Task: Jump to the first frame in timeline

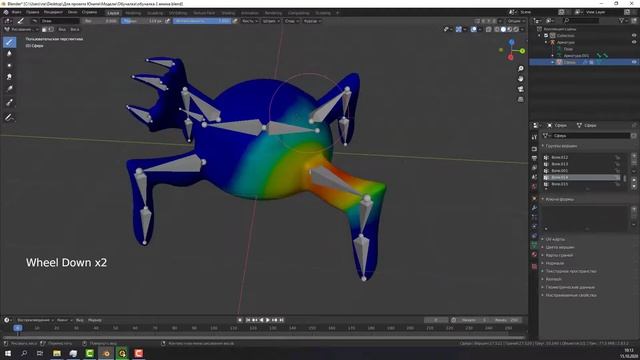Action: 248,320
